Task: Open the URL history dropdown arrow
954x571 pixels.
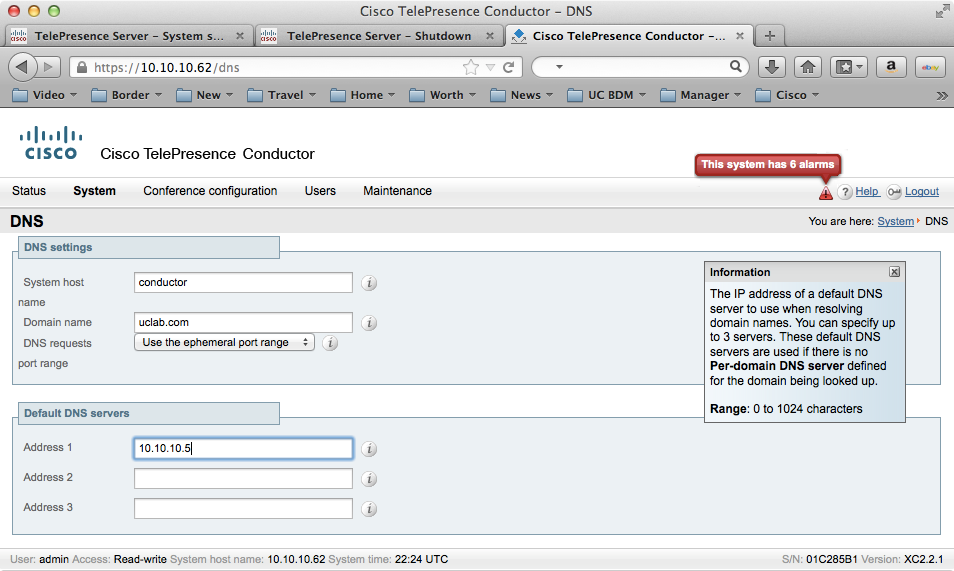Action: click(490, 67)
